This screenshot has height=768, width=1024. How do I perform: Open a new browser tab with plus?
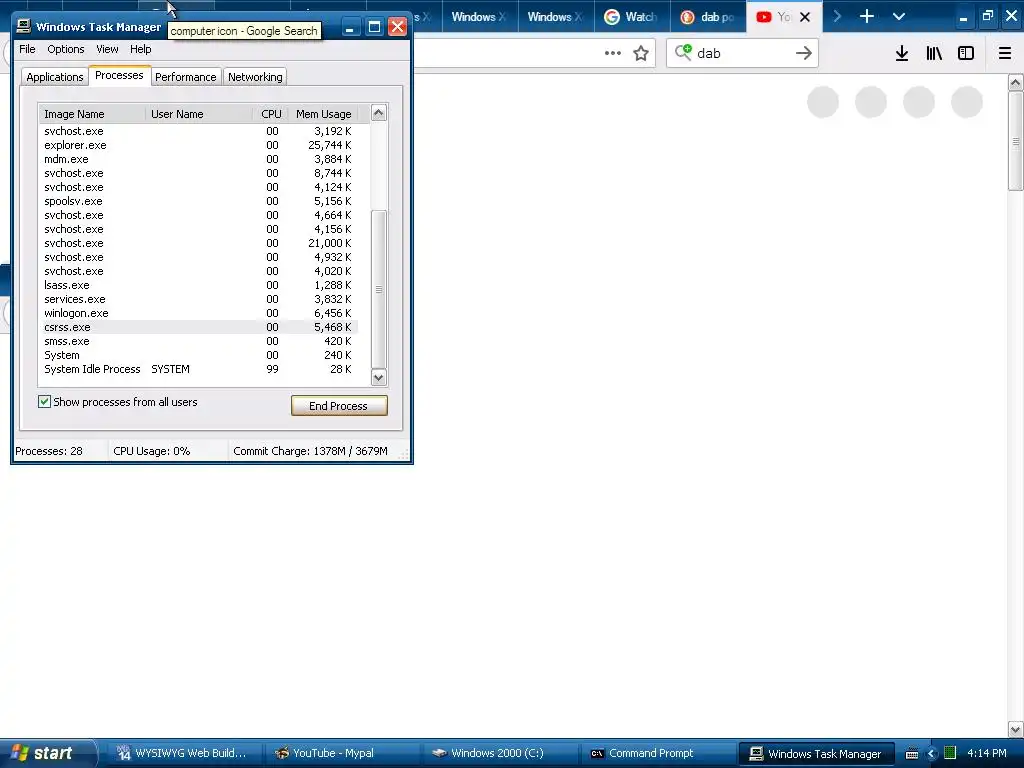(x=867, y=16)
